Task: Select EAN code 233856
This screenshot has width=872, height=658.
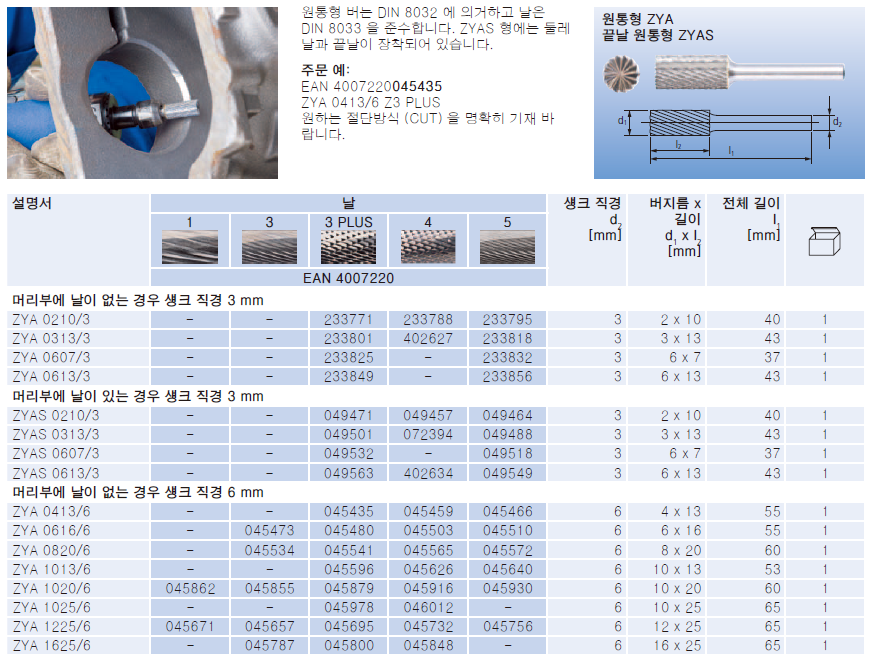Action: (x=507, y=377)
